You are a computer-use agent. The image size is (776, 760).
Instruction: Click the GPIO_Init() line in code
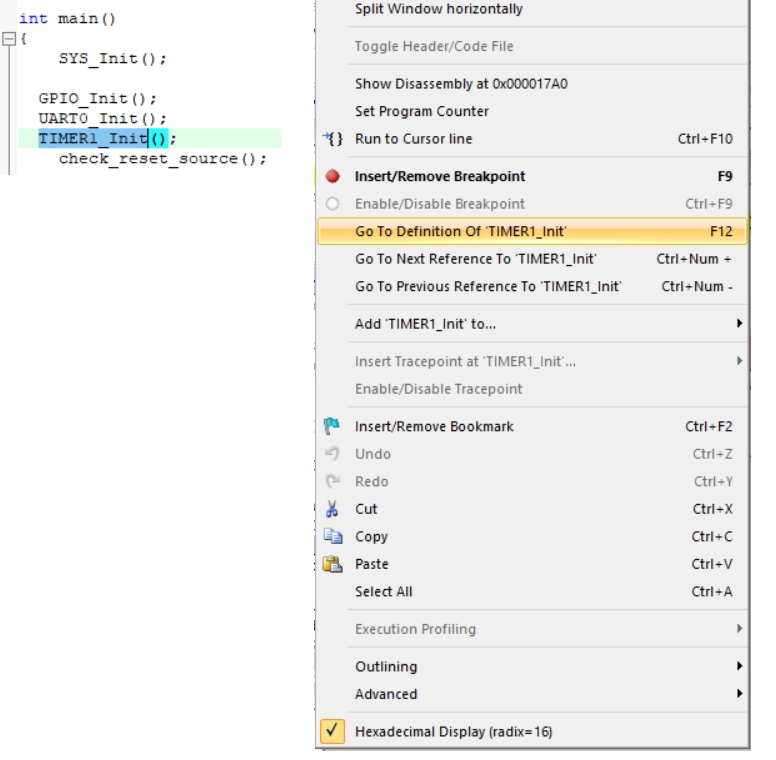pos(97,98)
